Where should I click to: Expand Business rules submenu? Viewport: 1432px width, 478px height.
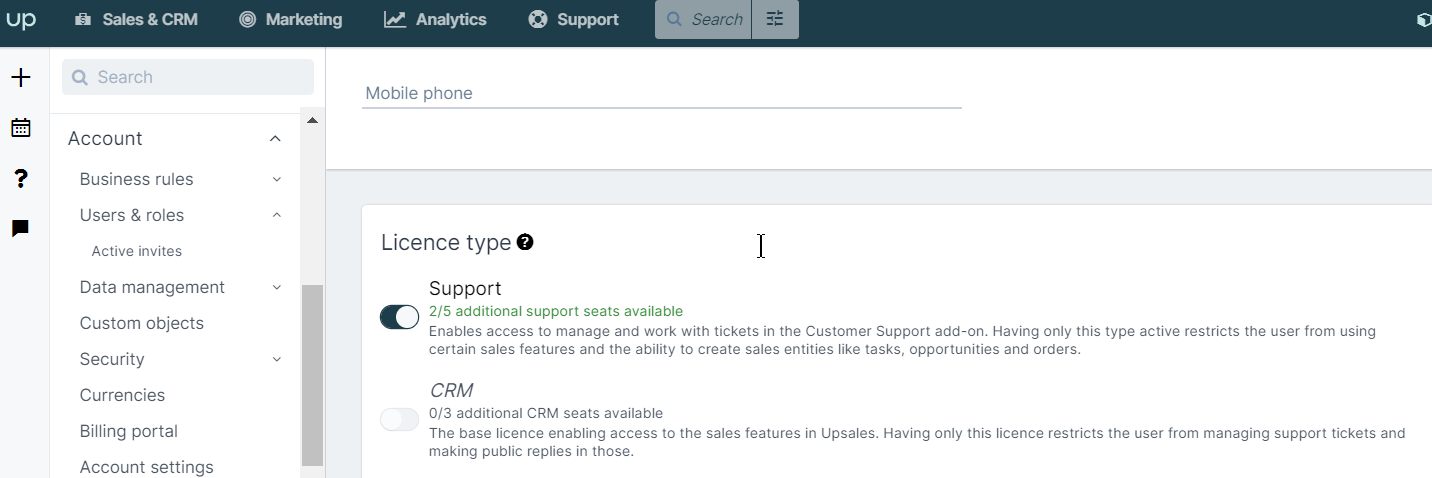(x=277, y=180)
